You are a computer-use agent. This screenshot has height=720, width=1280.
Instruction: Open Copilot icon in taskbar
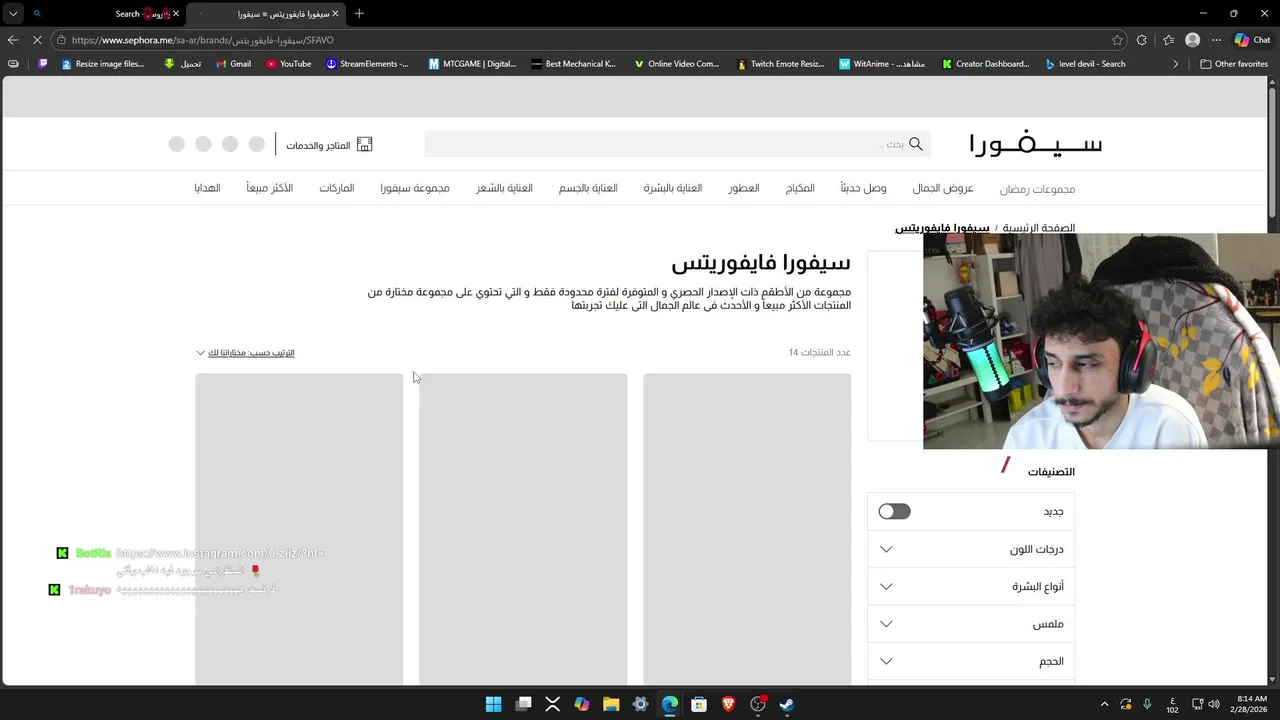(x=582, y=705)
